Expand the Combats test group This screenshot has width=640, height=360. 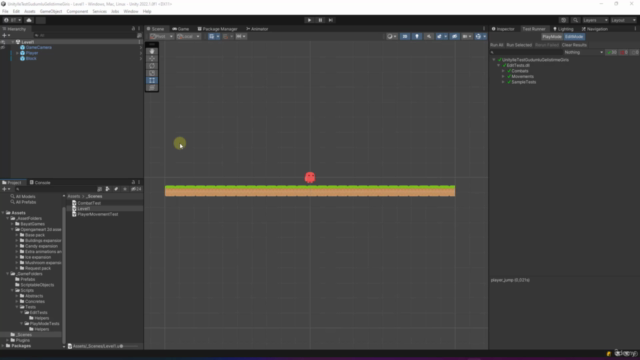503,71
